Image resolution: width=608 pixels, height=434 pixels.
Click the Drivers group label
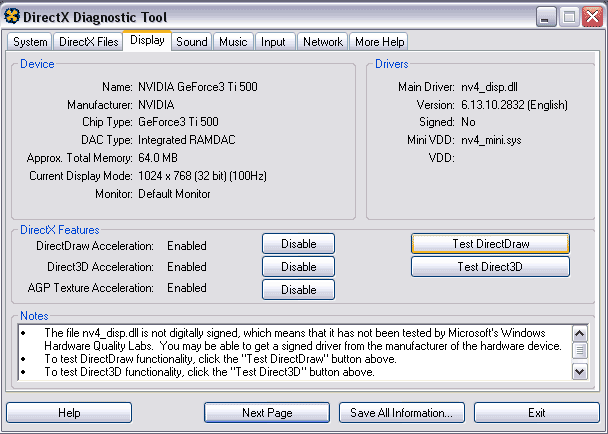pos(392,64)
